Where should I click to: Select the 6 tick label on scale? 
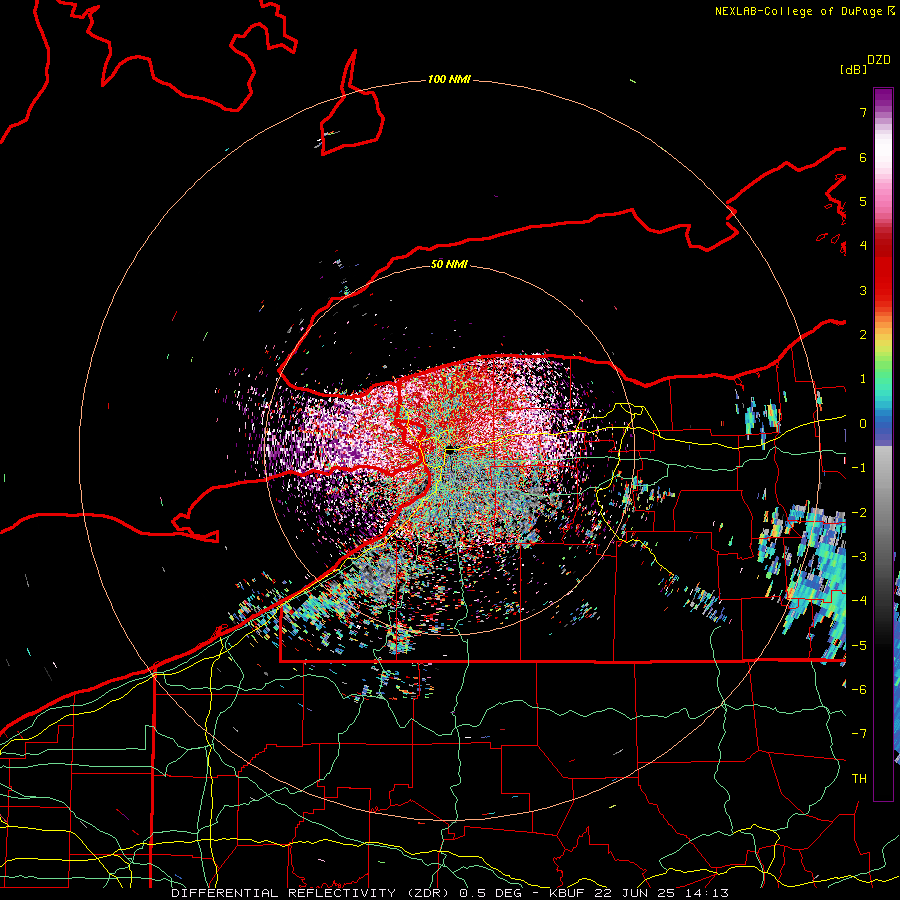coord(863,157)
